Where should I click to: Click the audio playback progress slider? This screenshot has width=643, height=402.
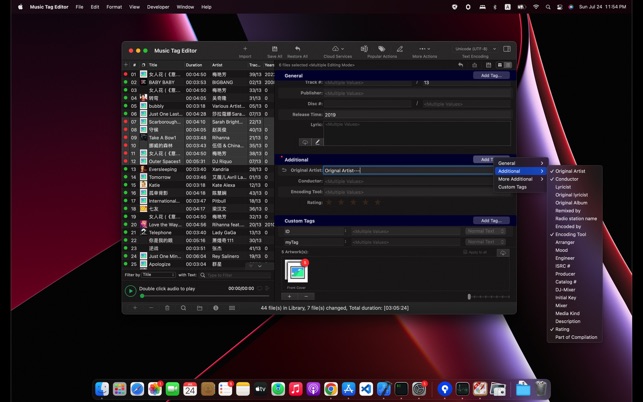click(x=205, y=296)
